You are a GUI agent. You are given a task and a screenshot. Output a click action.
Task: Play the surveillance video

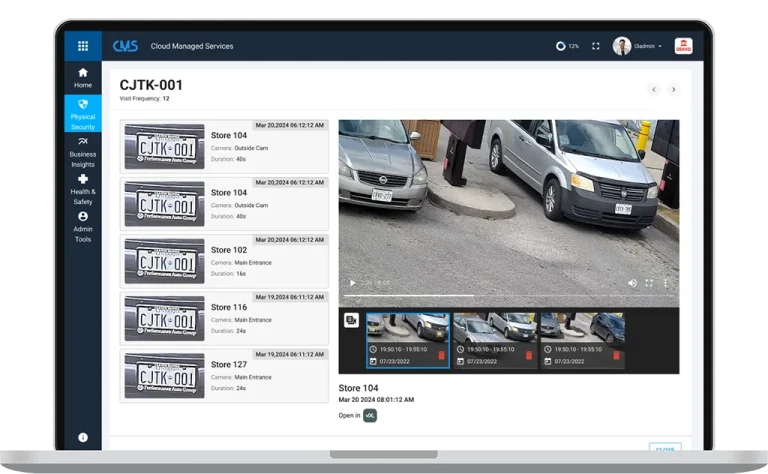[x=350, y=283]
